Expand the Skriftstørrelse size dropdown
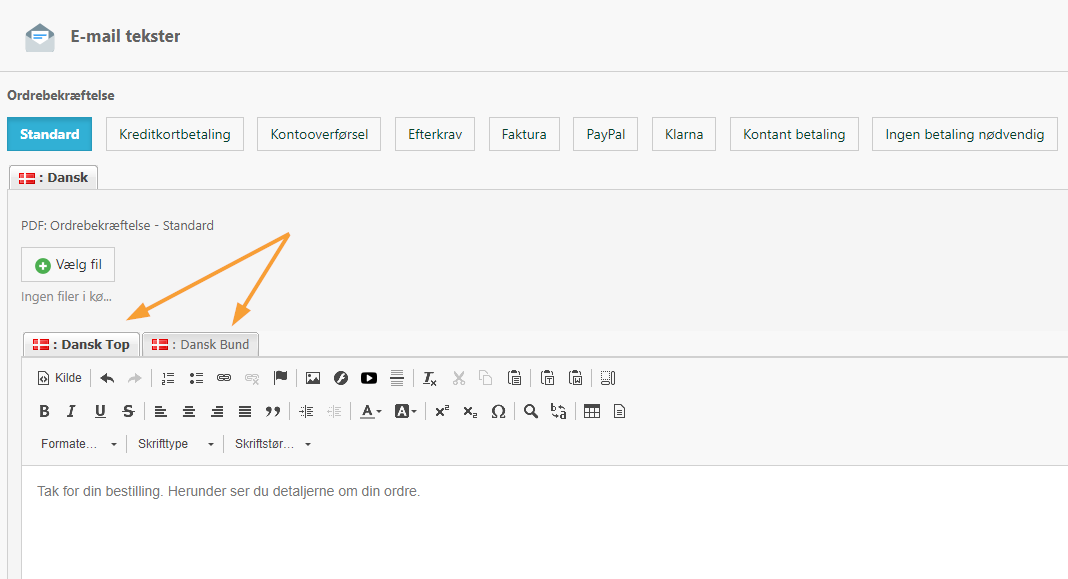Screen dimensions: 1068x579 pos(273,444)
